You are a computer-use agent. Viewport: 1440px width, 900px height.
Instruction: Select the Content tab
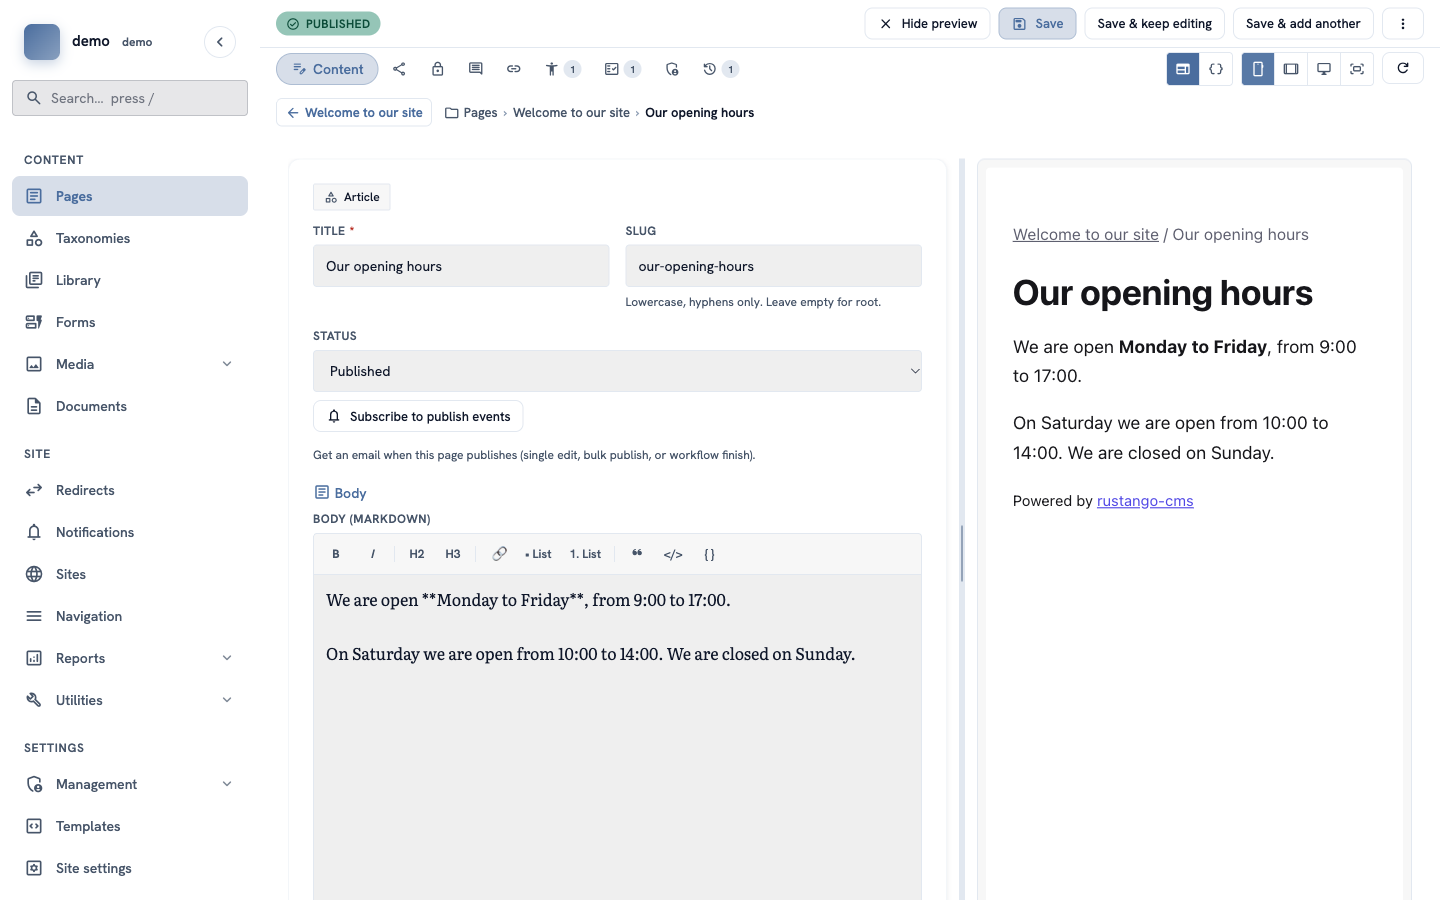pyautogui.click(x=327, y=69)
